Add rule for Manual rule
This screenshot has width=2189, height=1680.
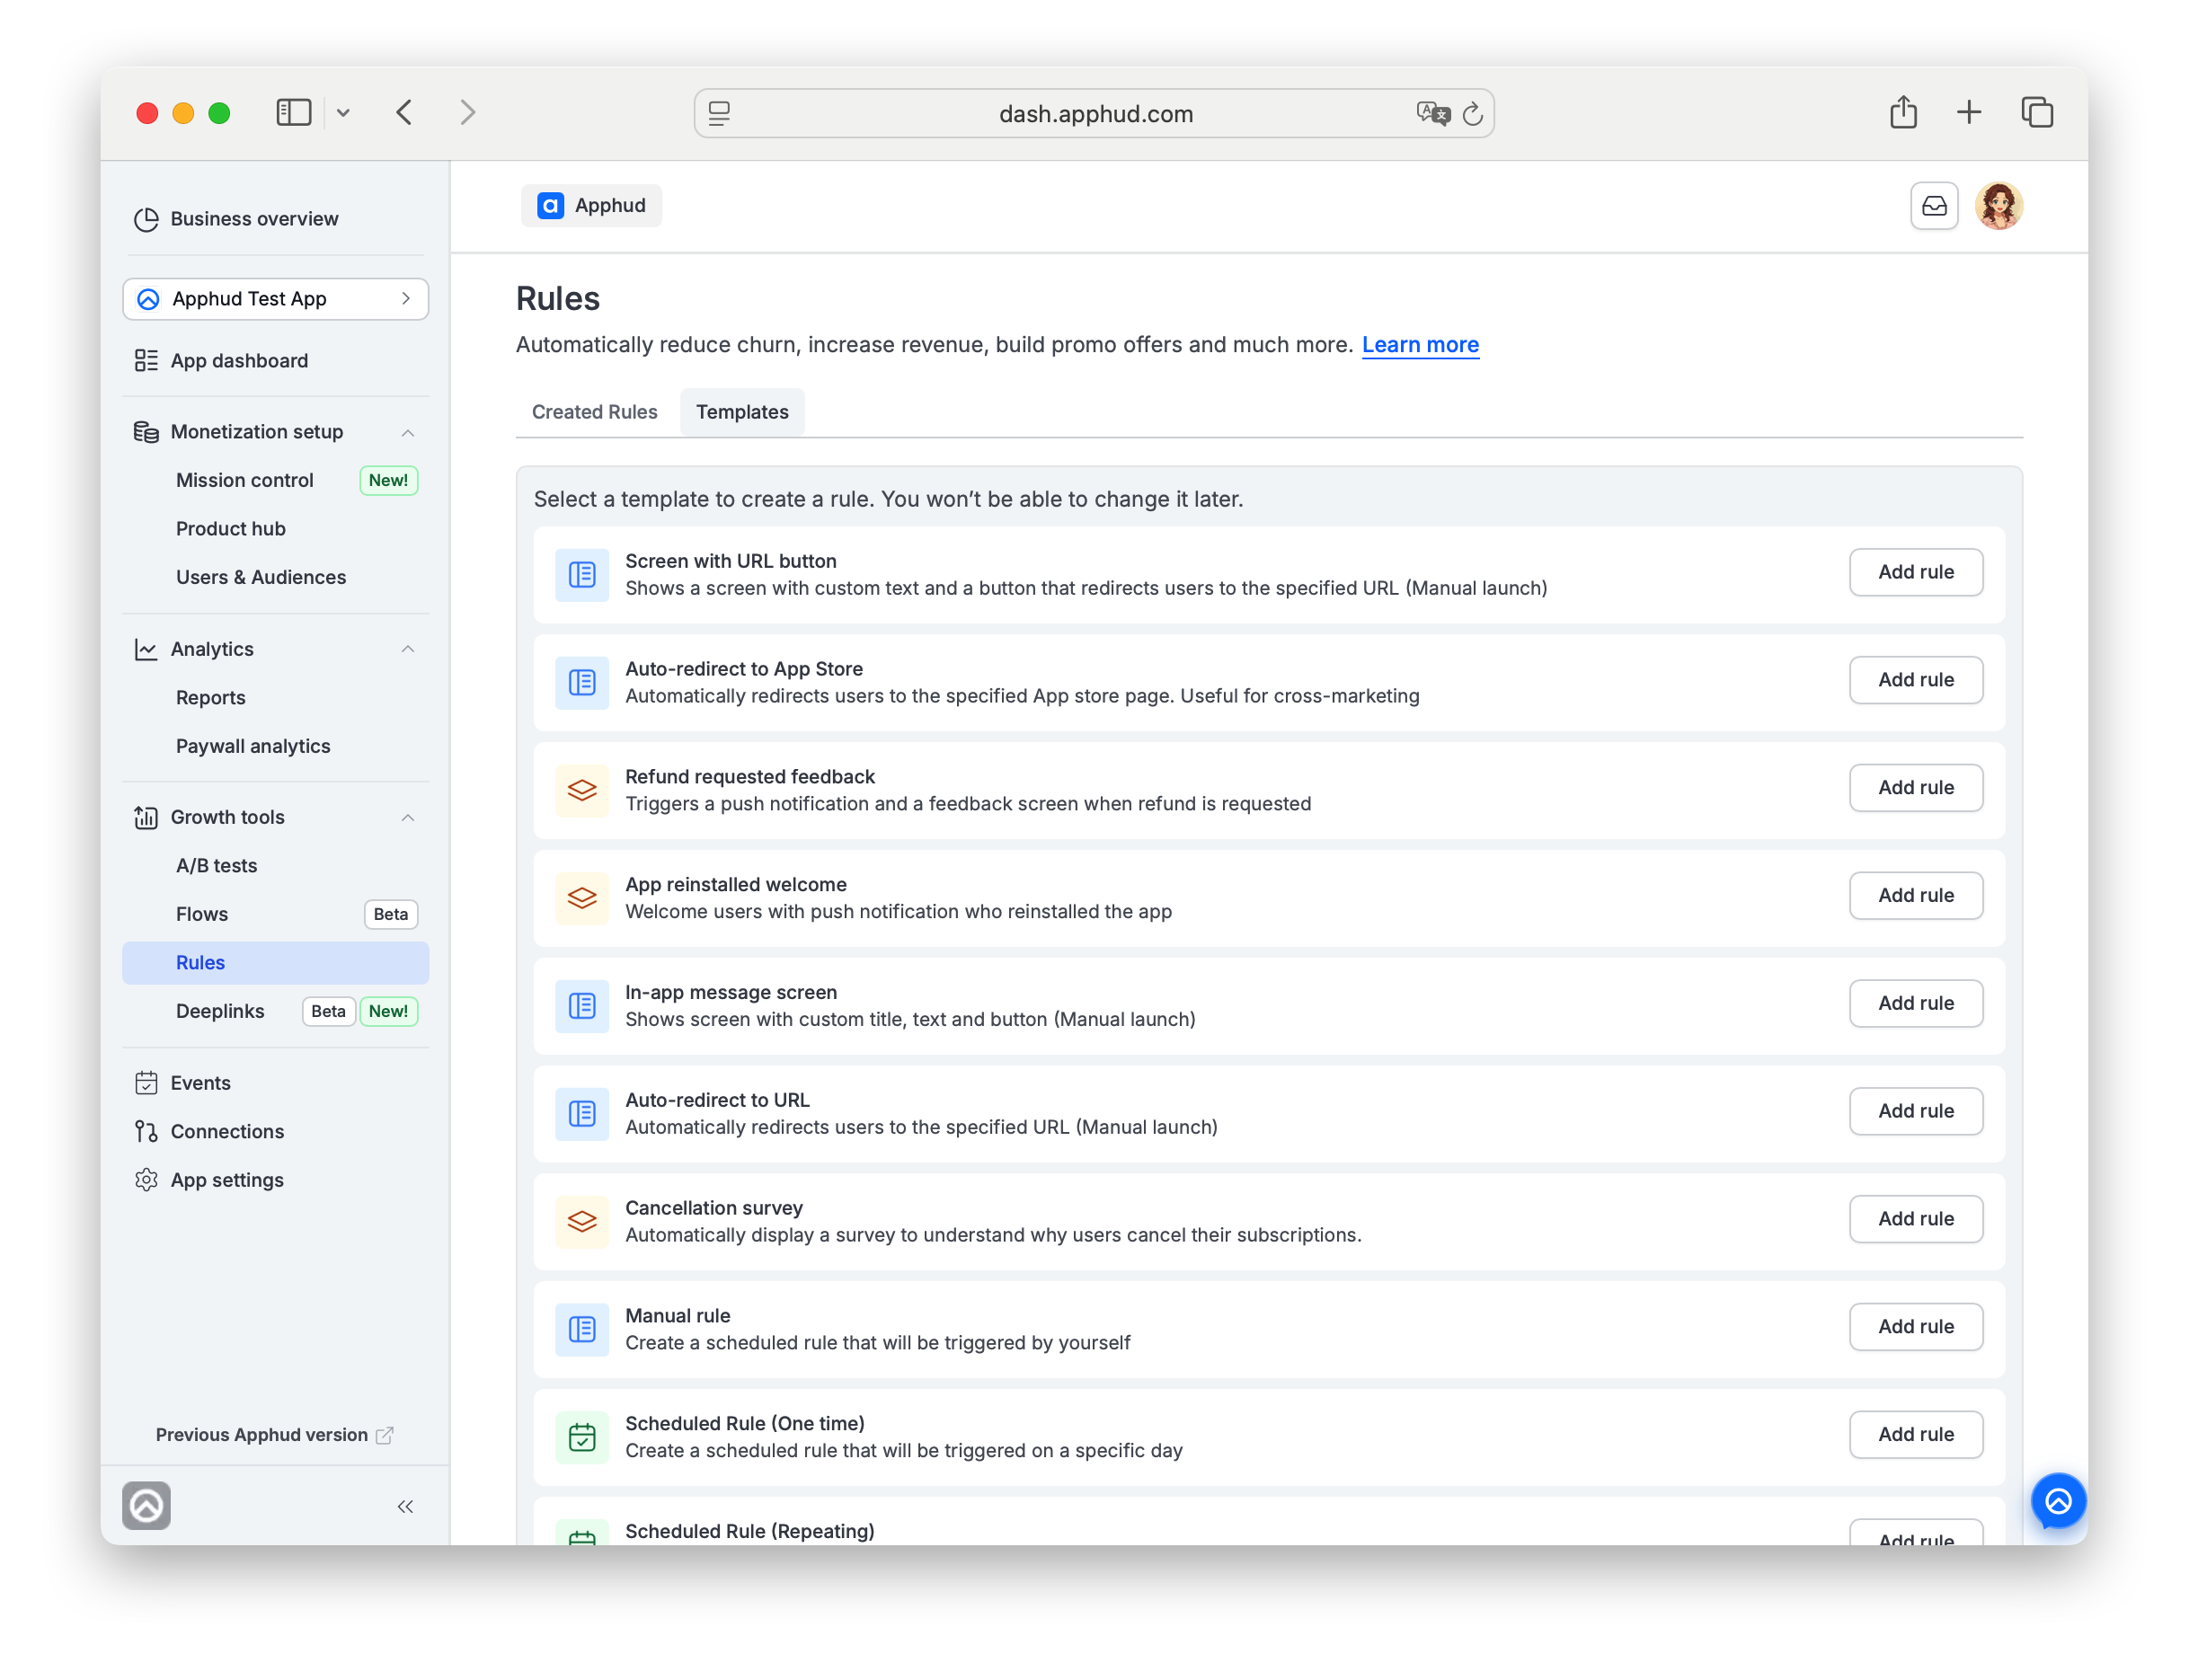click(x=1915, y=1327)
